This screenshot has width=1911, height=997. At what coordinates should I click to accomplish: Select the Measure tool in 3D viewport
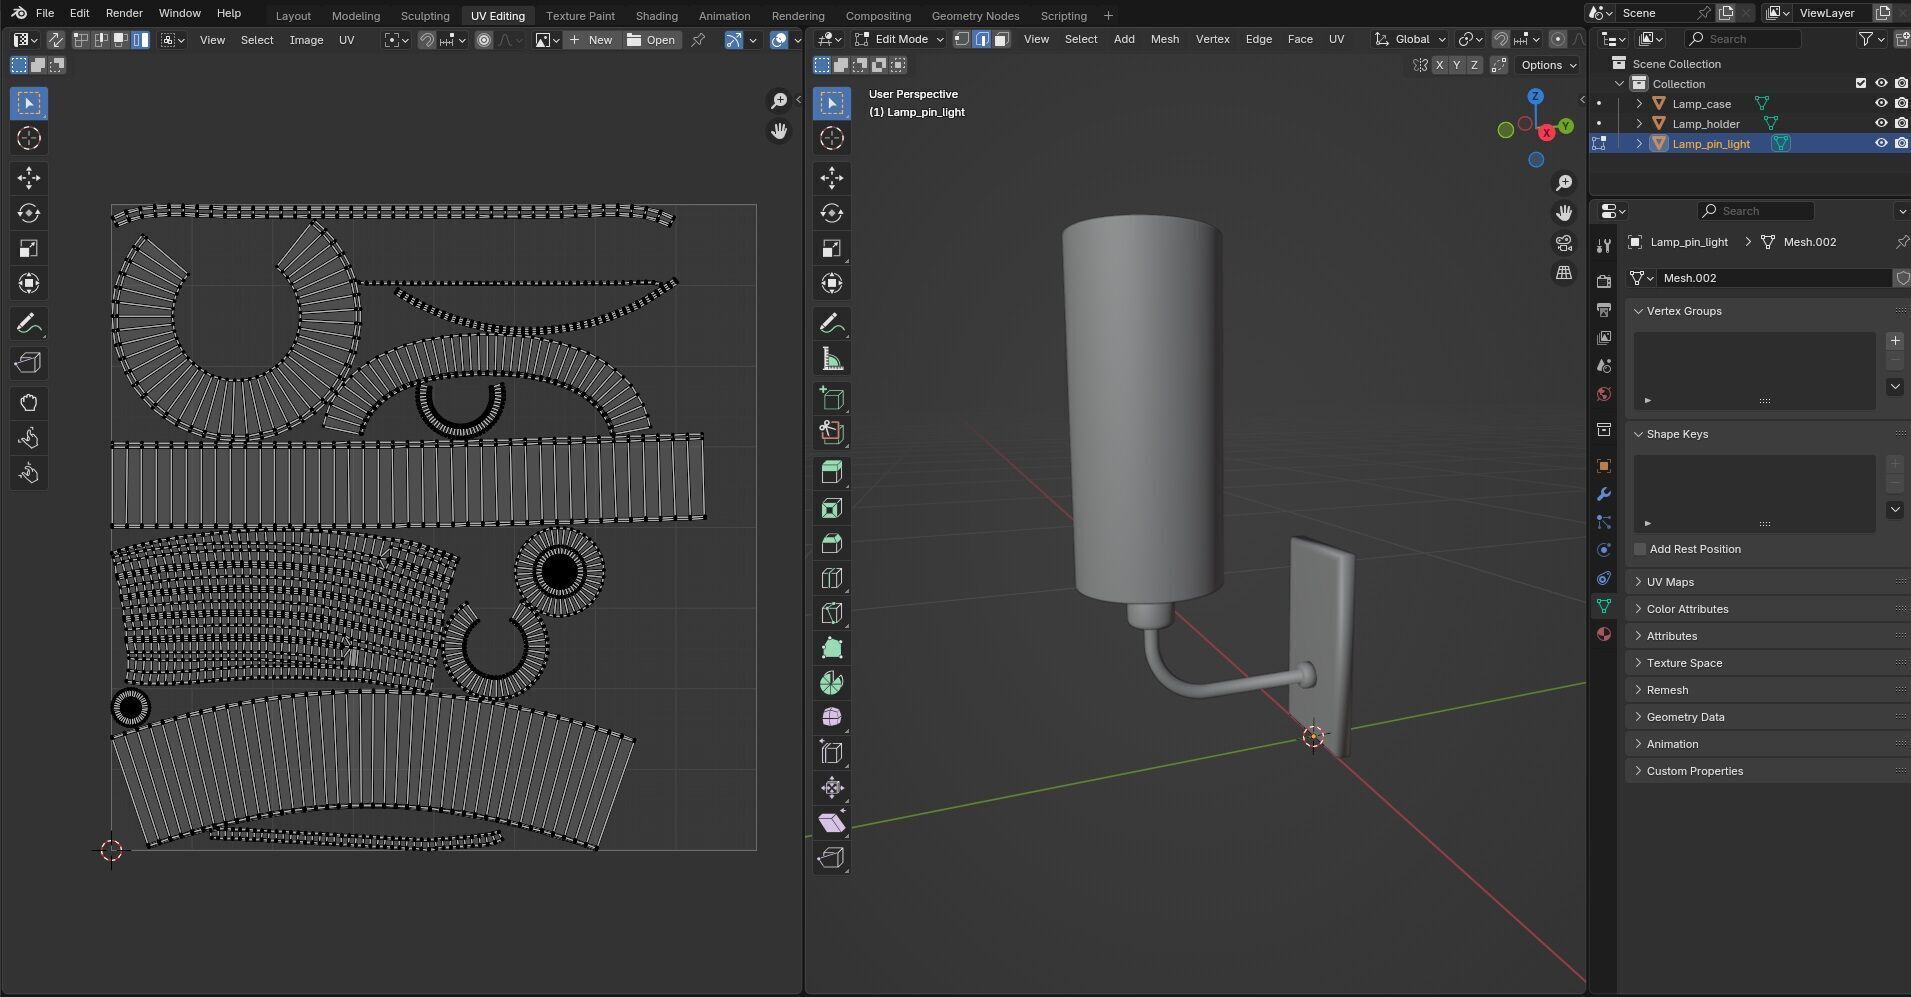pyautogui.click(x=831, y=359)
